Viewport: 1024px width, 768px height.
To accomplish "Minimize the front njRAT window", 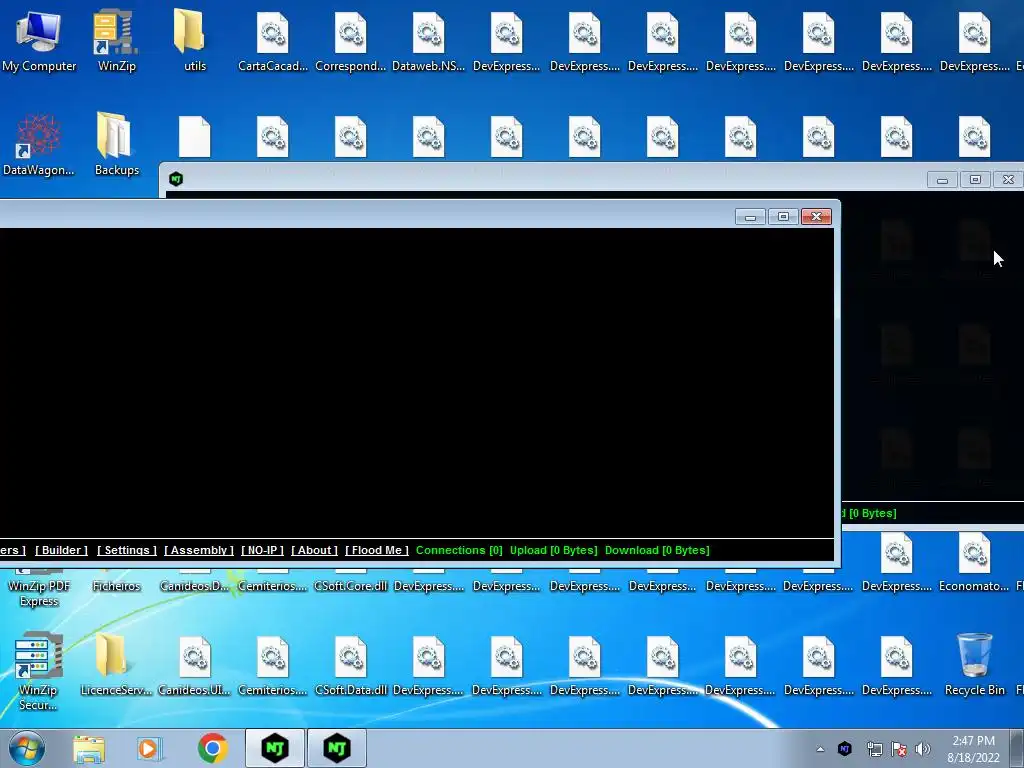I will pyautogui.click(x=750, y=217).
